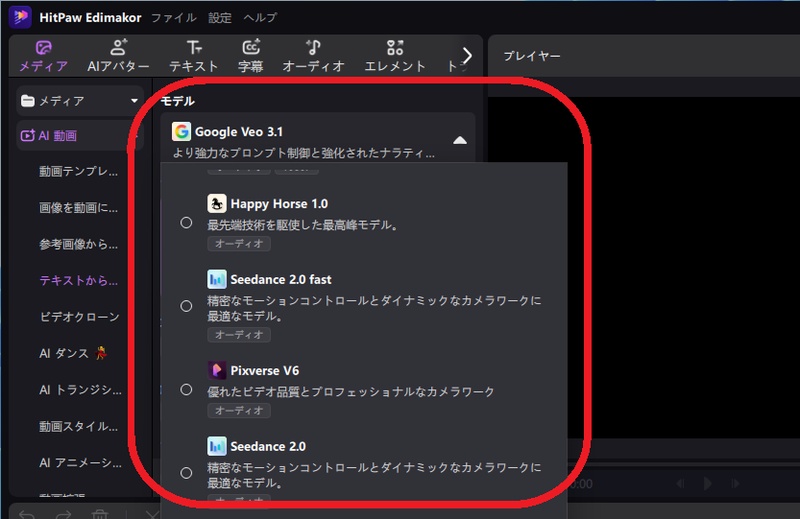
Task: Click the Seedance 2.0 fast chart icon
Action: click(216, 279)
